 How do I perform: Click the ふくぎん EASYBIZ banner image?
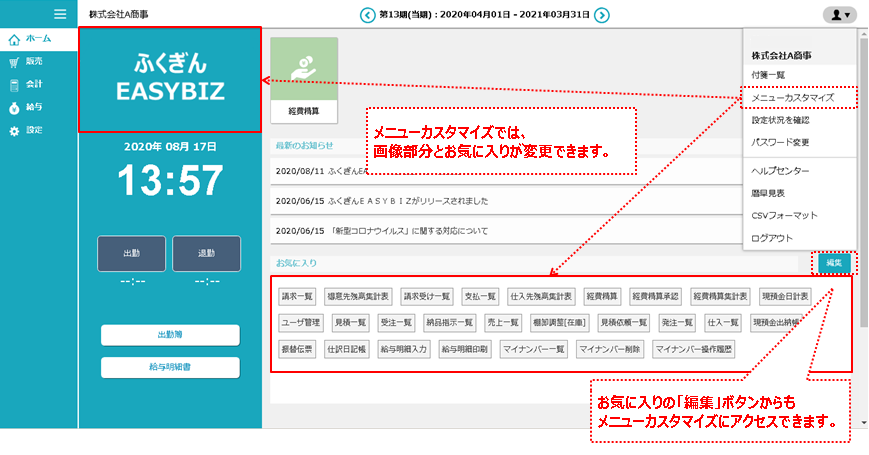(170, 80)
